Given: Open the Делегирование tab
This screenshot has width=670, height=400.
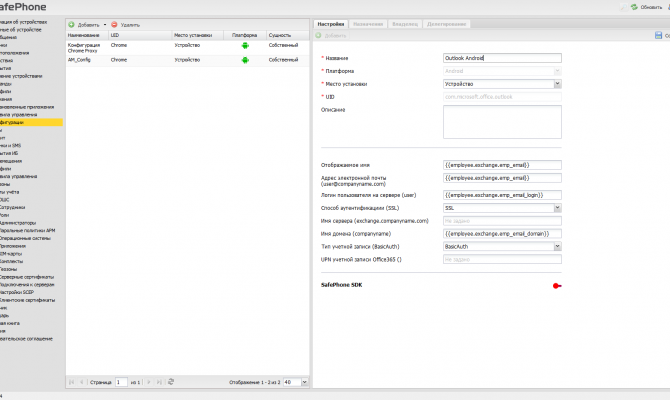Looking at the screenshot, I should (x=447, y=24).
